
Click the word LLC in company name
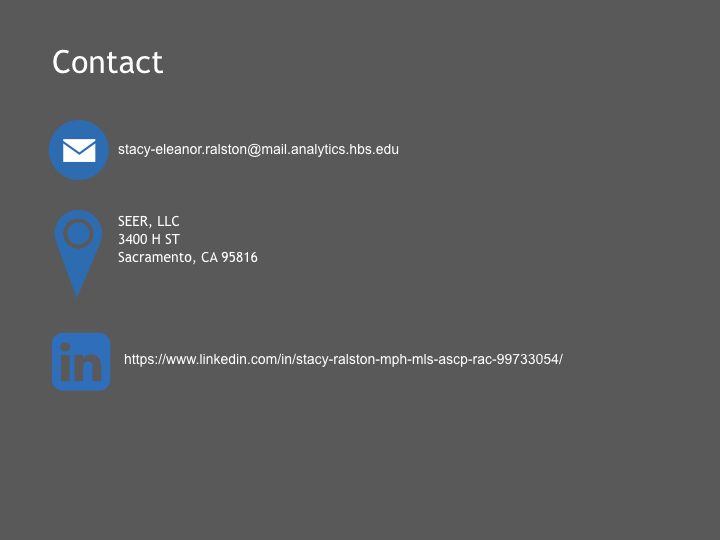[168, 221]
